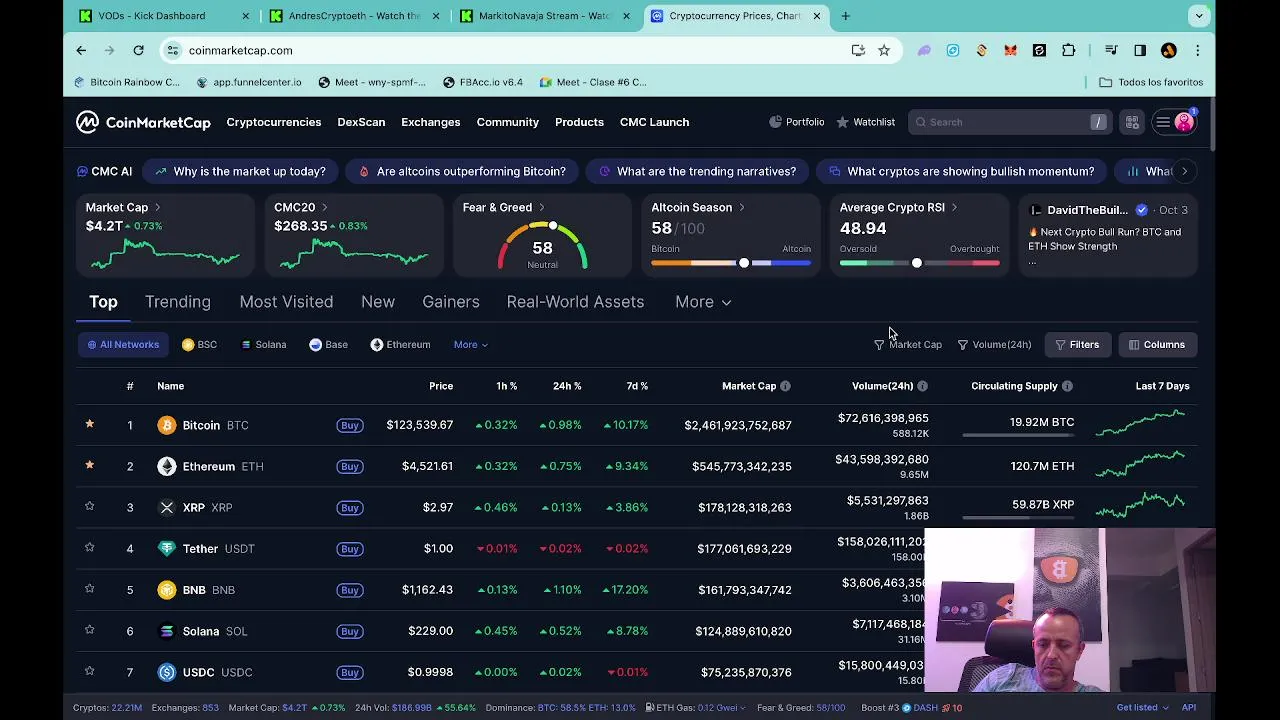Image resolution: width=1280 pixels, height=720 pixels.
Task: Add BNB to watchlist with star
Action: (x=89, y=589)
